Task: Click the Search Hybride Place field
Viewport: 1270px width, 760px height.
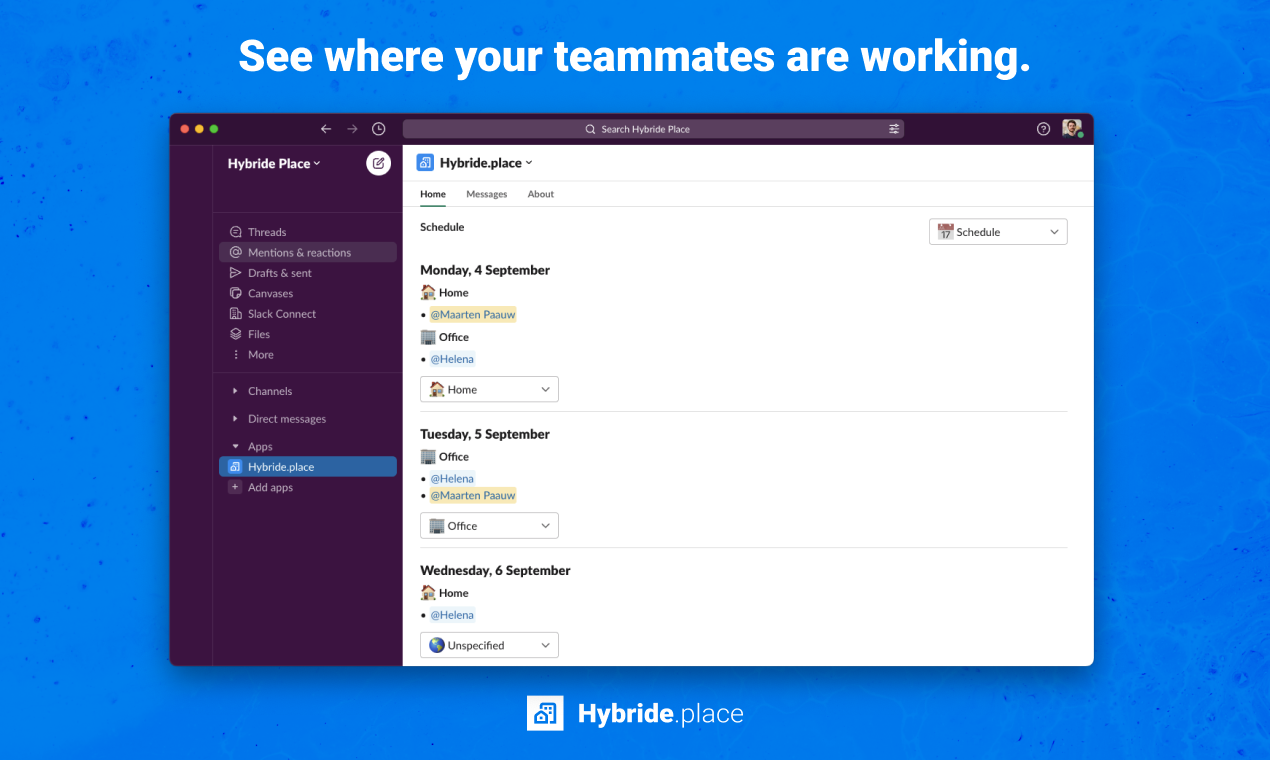Action: click(653, 129)
